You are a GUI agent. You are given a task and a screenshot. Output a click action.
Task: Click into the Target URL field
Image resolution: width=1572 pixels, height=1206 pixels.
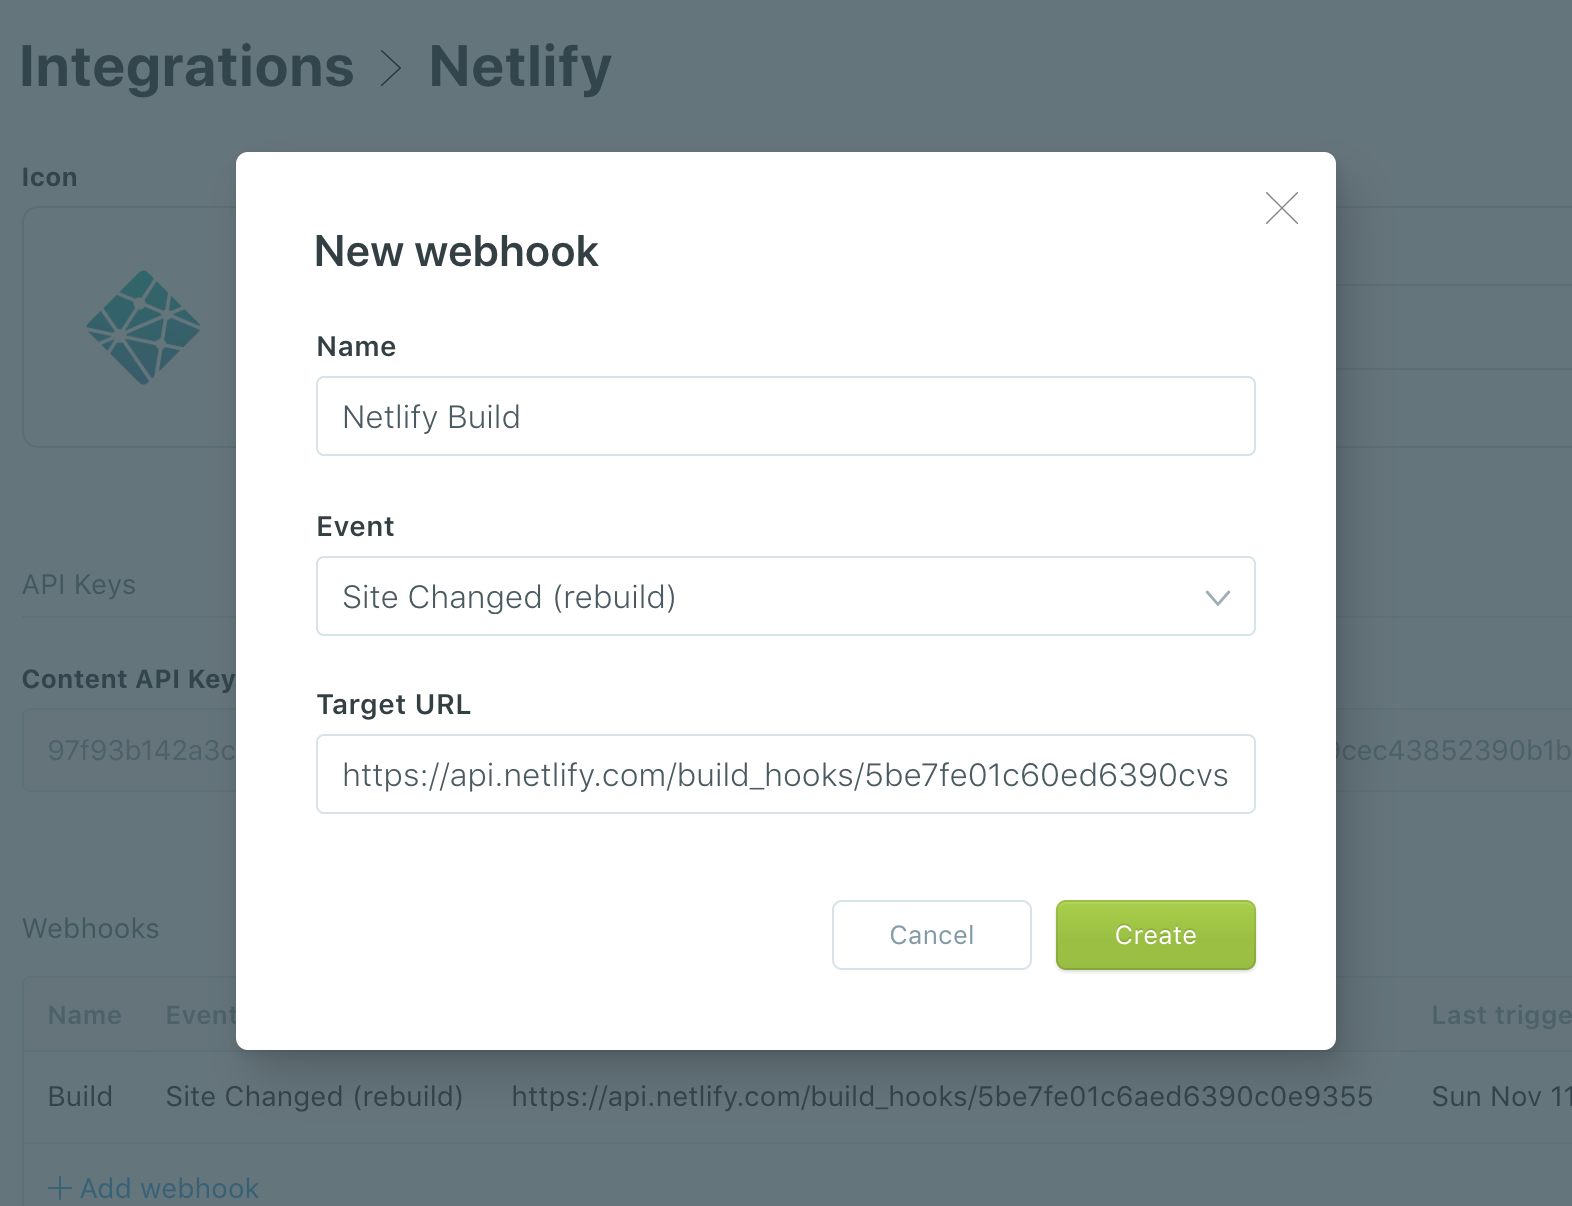coord(785,775)
